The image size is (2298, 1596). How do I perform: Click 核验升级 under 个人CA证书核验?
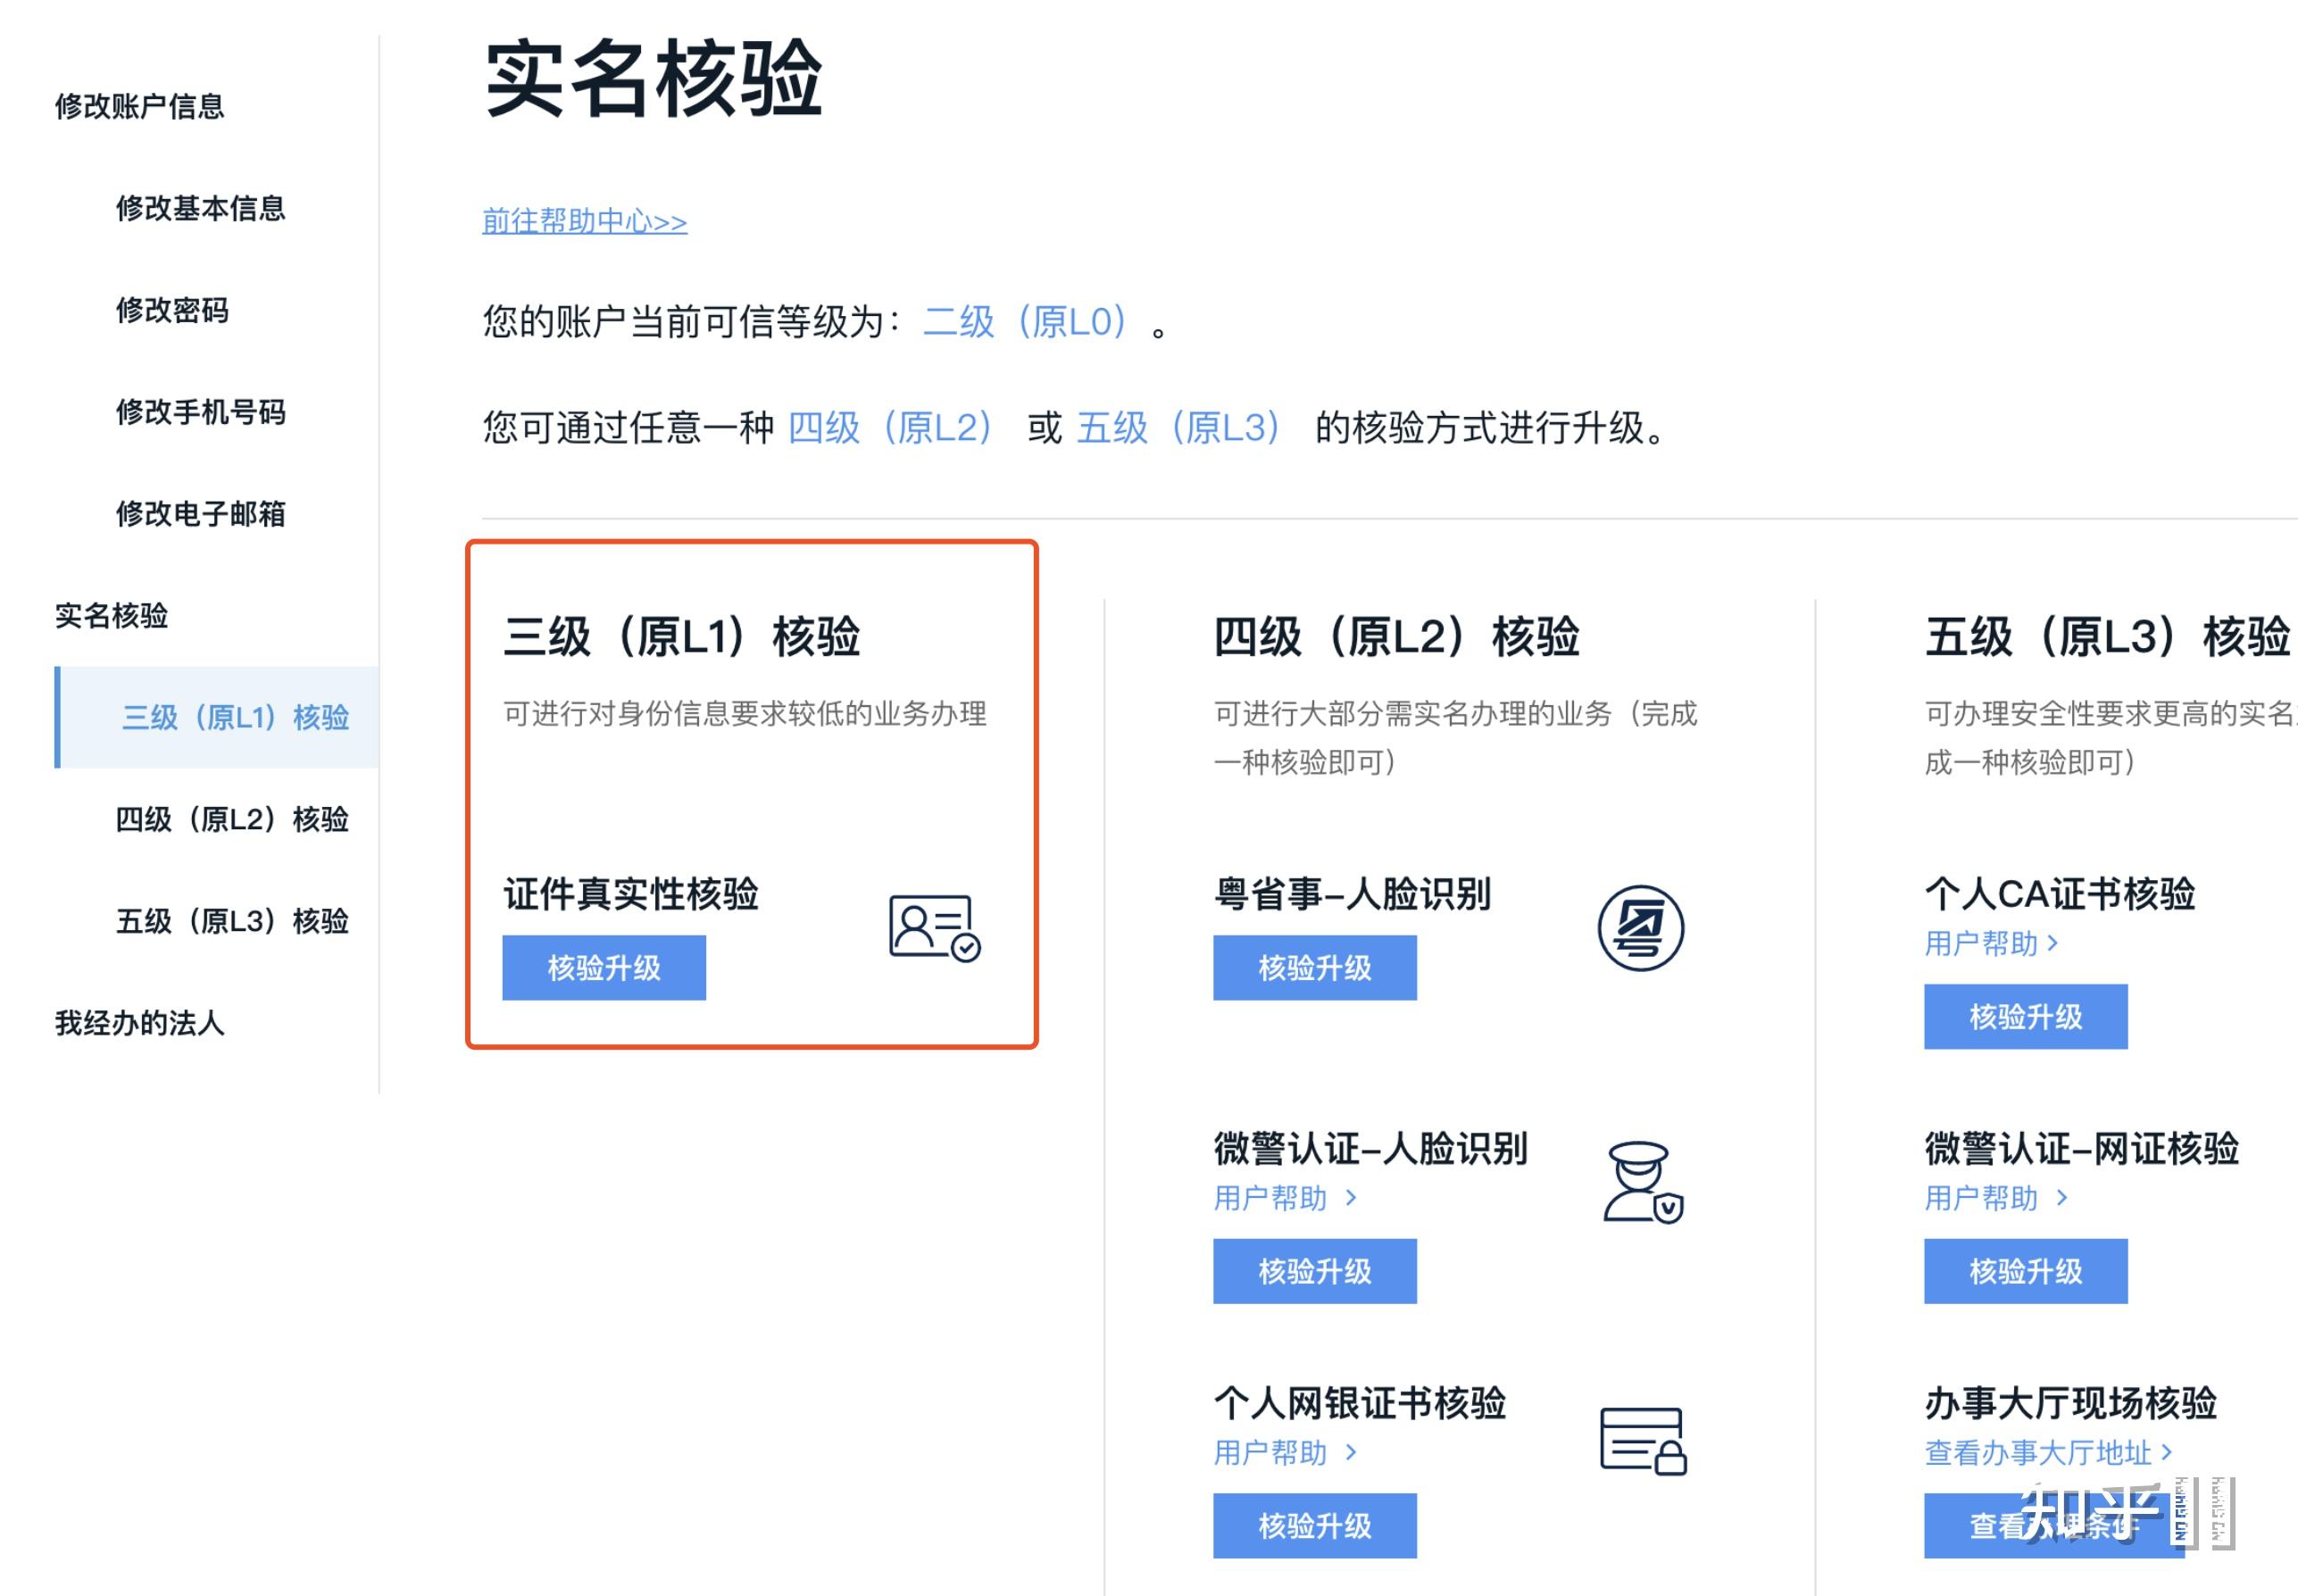coord(2026,1017)
